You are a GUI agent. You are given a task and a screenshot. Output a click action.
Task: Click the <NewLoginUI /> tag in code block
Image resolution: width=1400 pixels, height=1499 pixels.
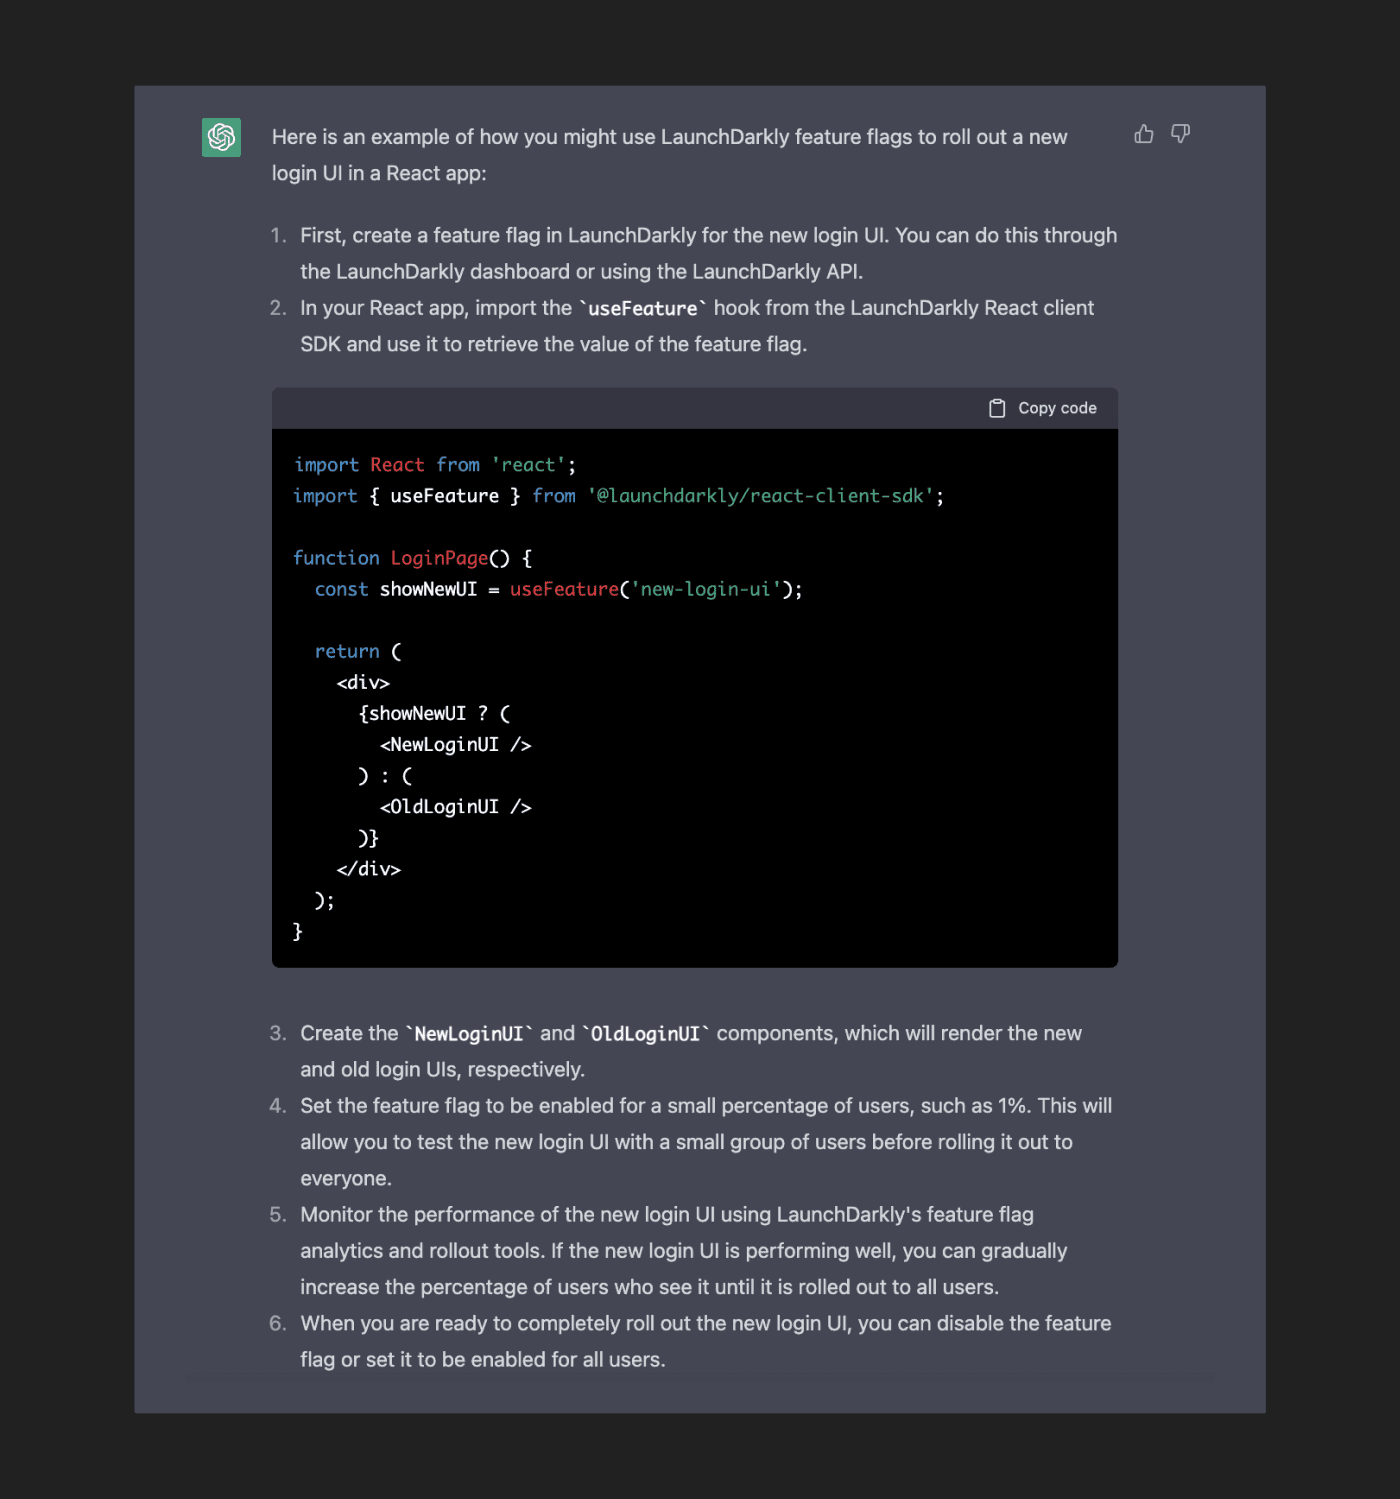(x=455, y=744)
